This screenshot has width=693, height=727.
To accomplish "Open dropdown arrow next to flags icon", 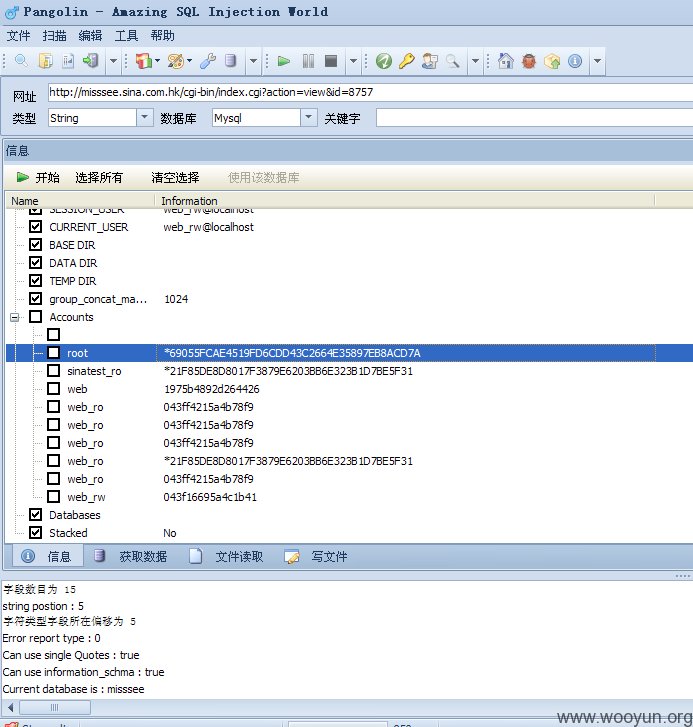I will [158, 61].
